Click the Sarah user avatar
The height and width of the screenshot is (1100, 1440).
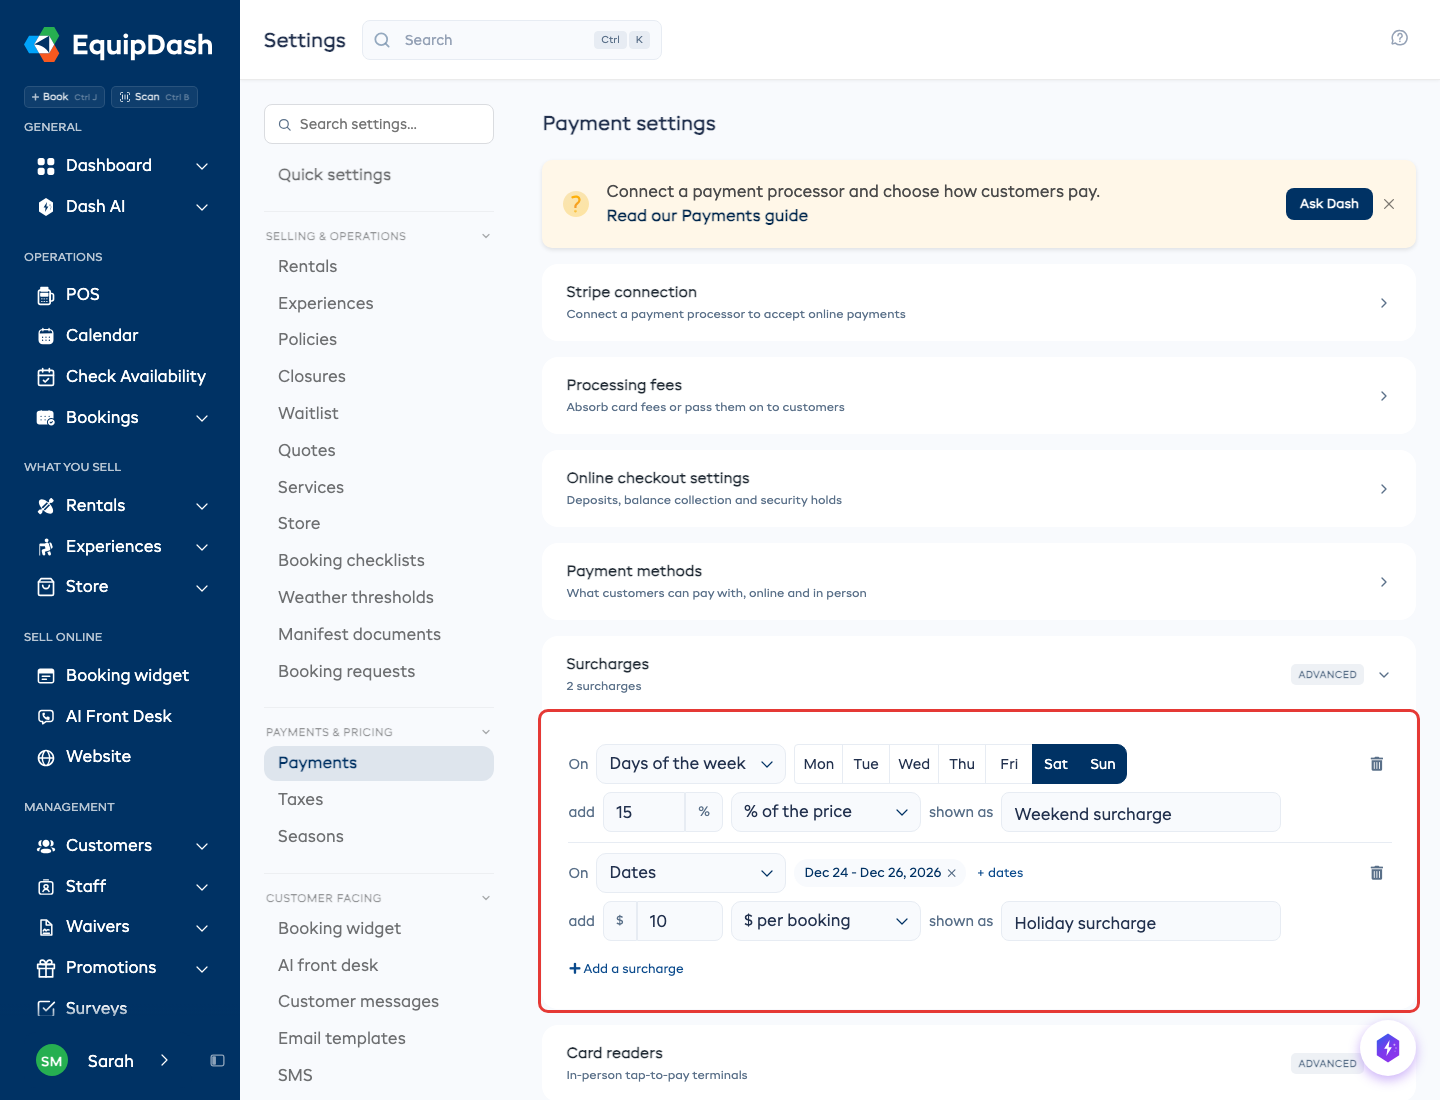[x=52, y=1061]
